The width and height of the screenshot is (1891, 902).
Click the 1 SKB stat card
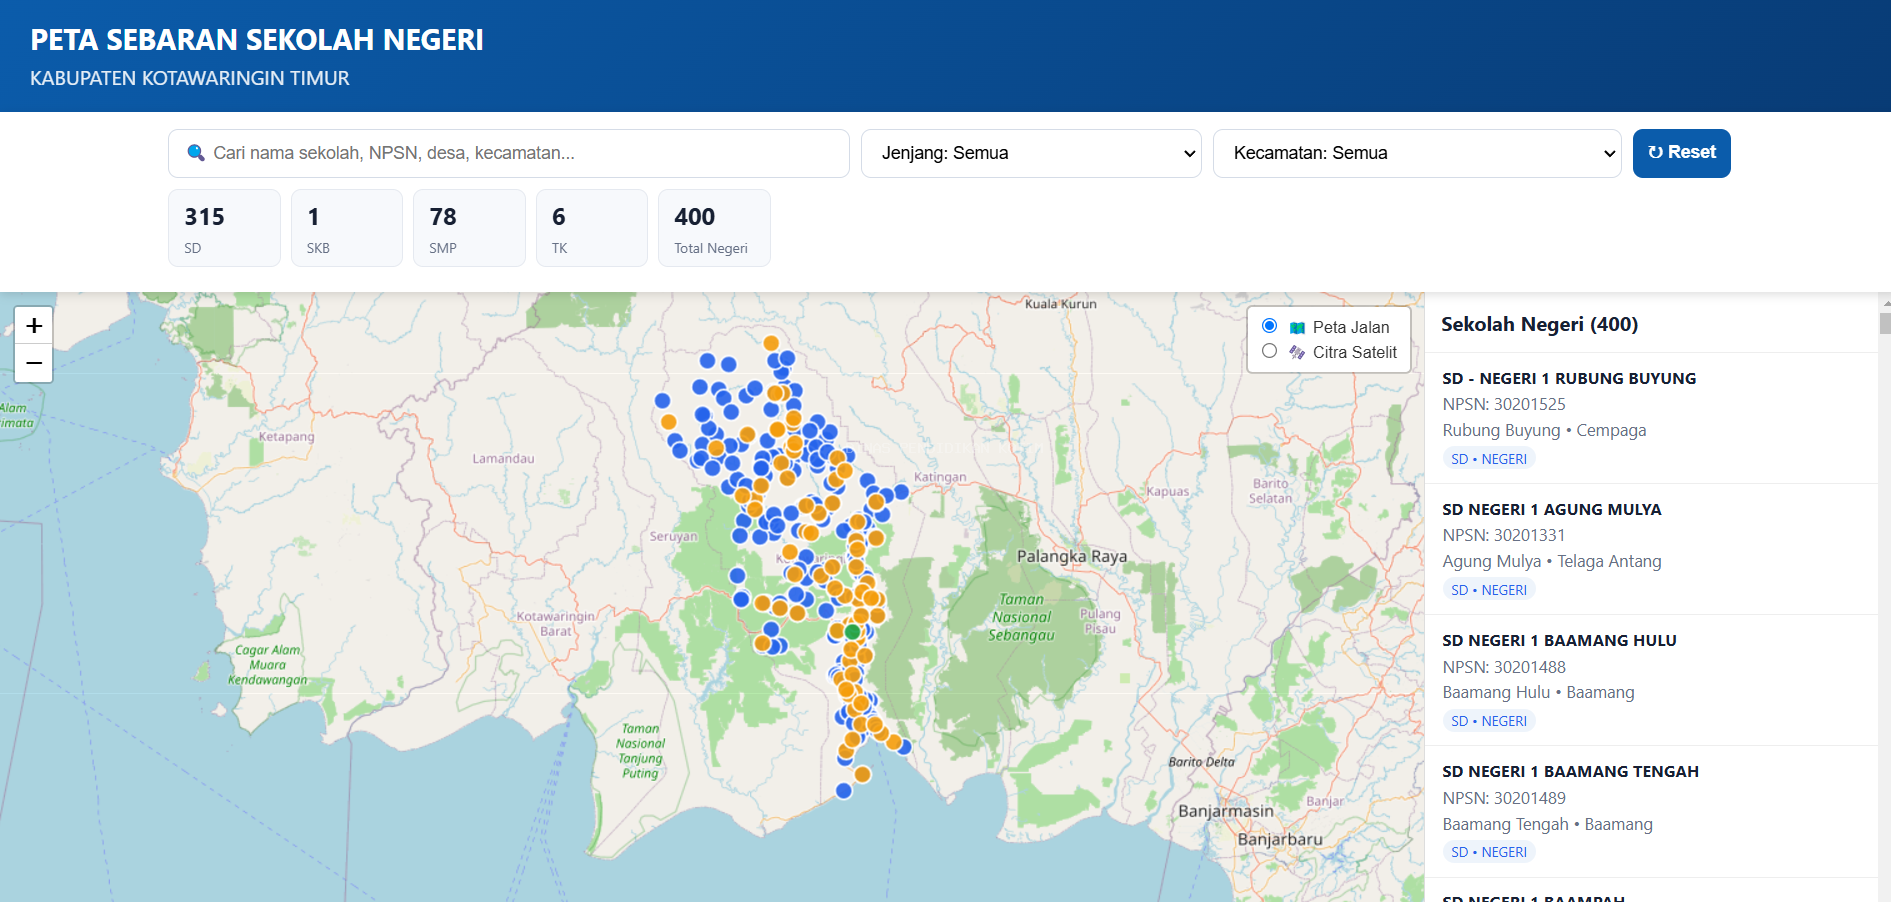(x=347, y=228)
